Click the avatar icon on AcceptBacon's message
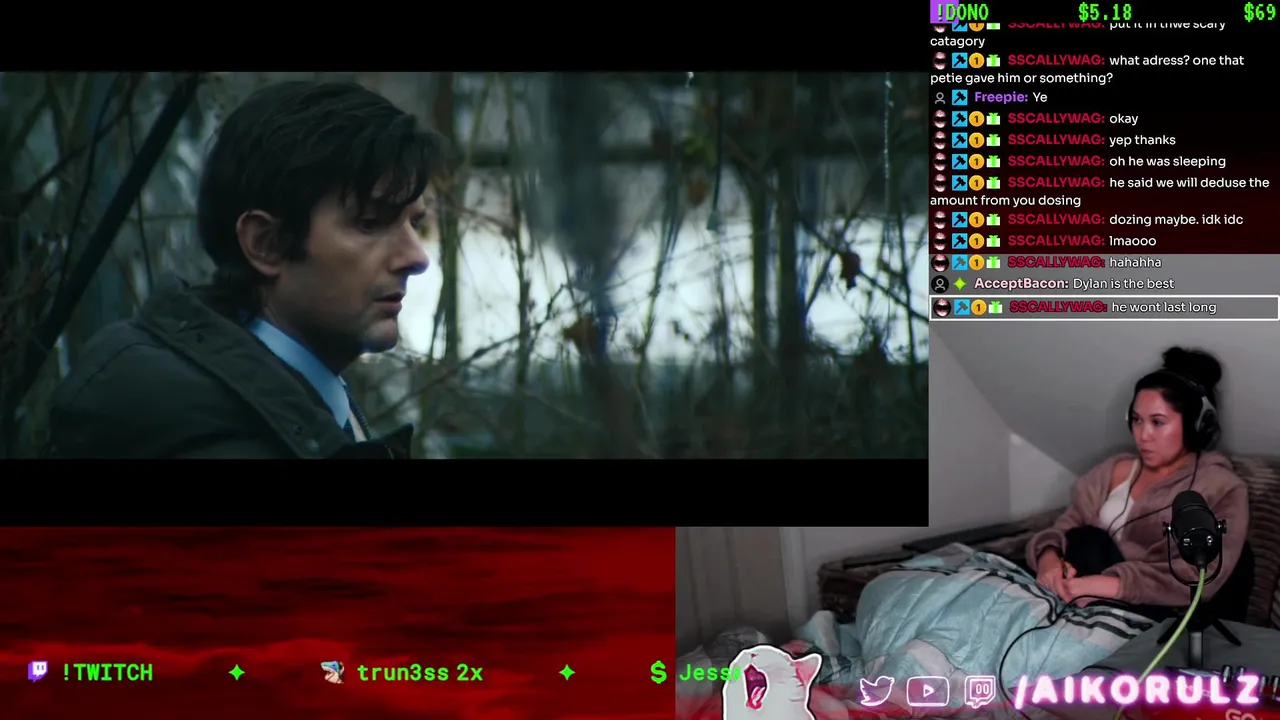The image size is (1280, 720). pos(939,284)
